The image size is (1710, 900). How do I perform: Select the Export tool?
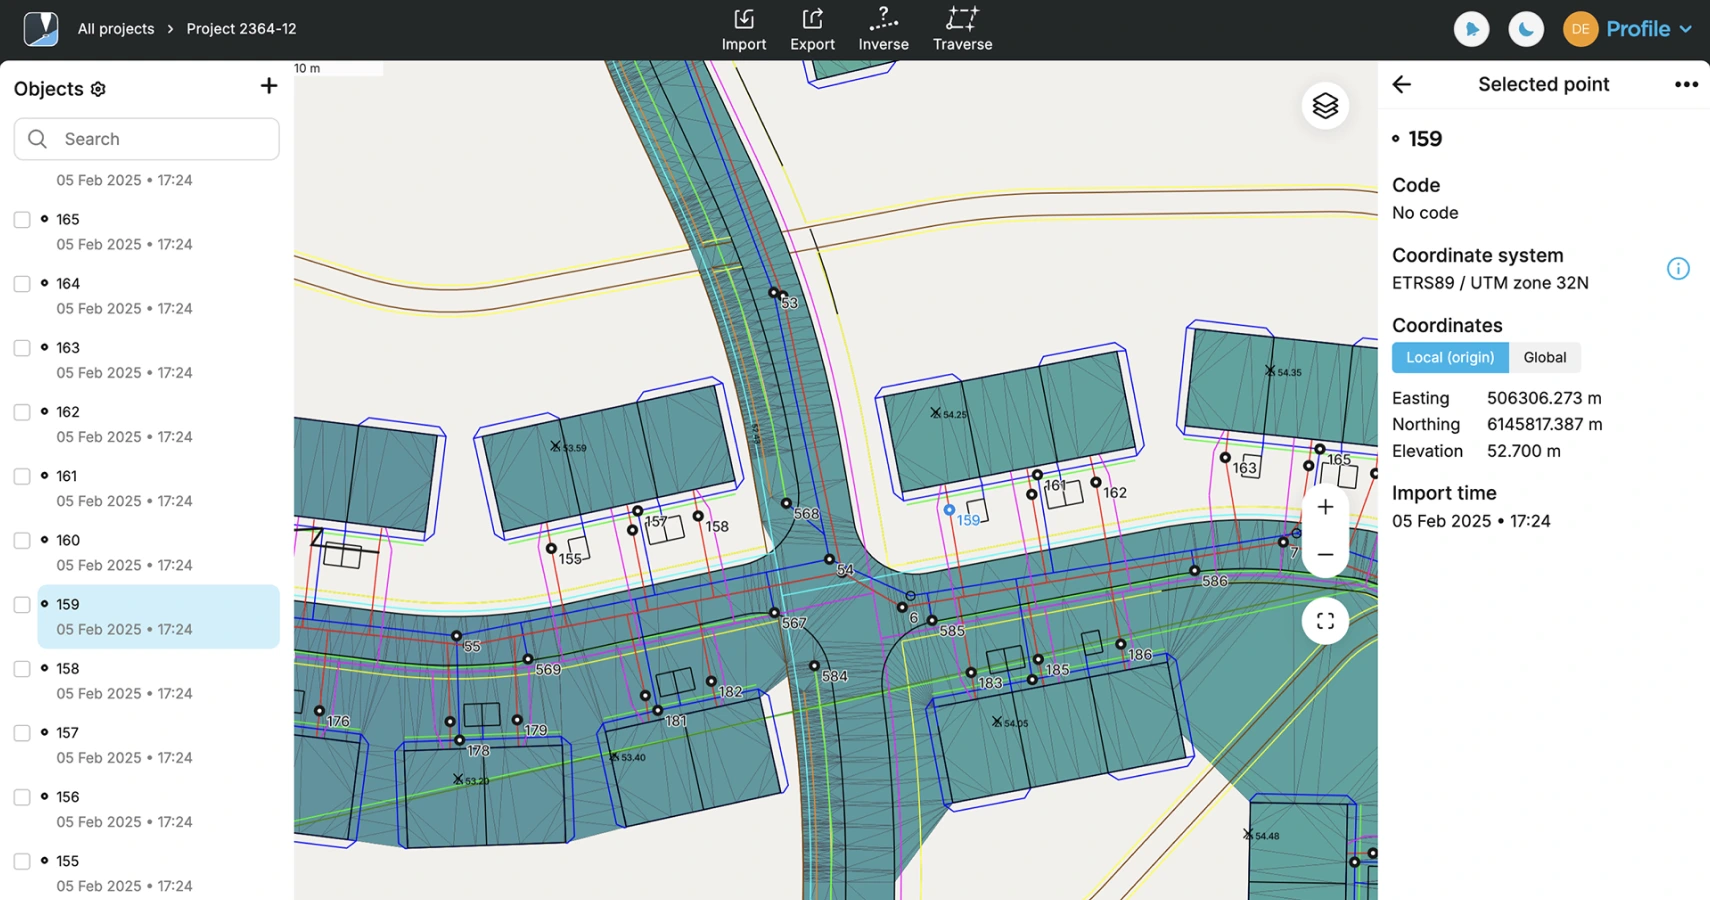coord(812,28)
